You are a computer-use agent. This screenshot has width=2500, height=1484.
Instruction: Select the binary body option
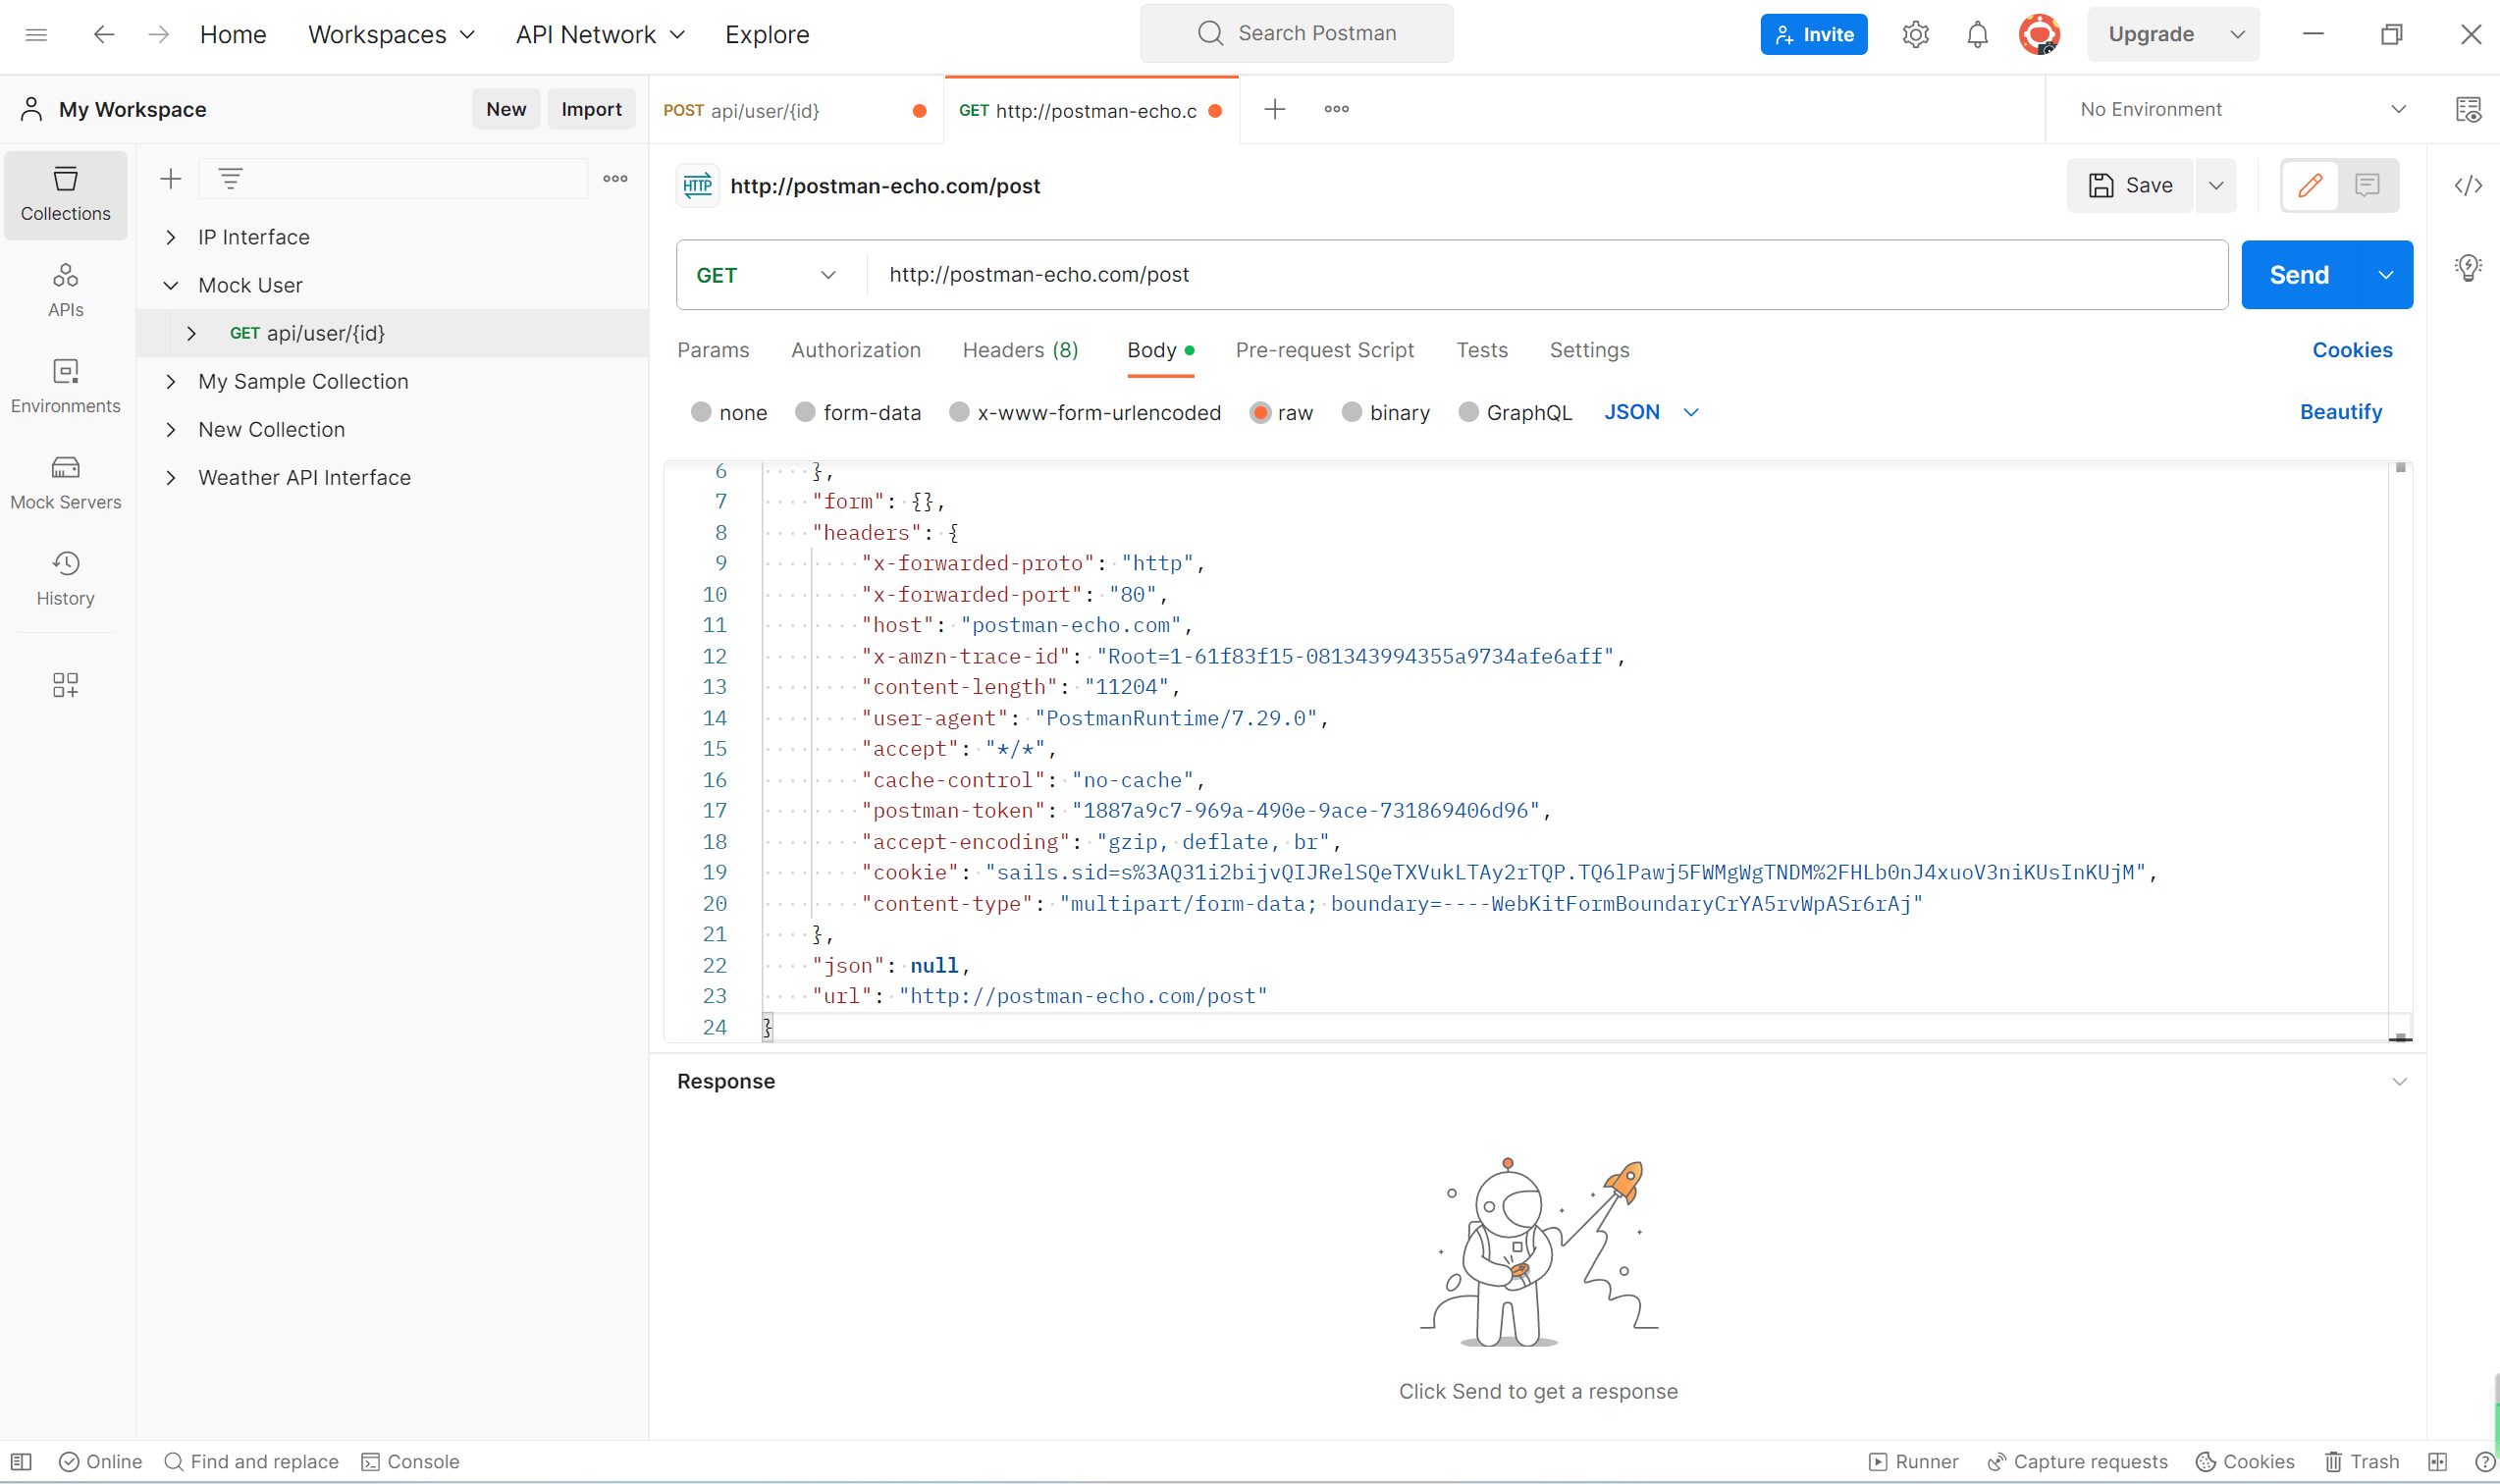pyautogui.click(x=1352, y=412)
